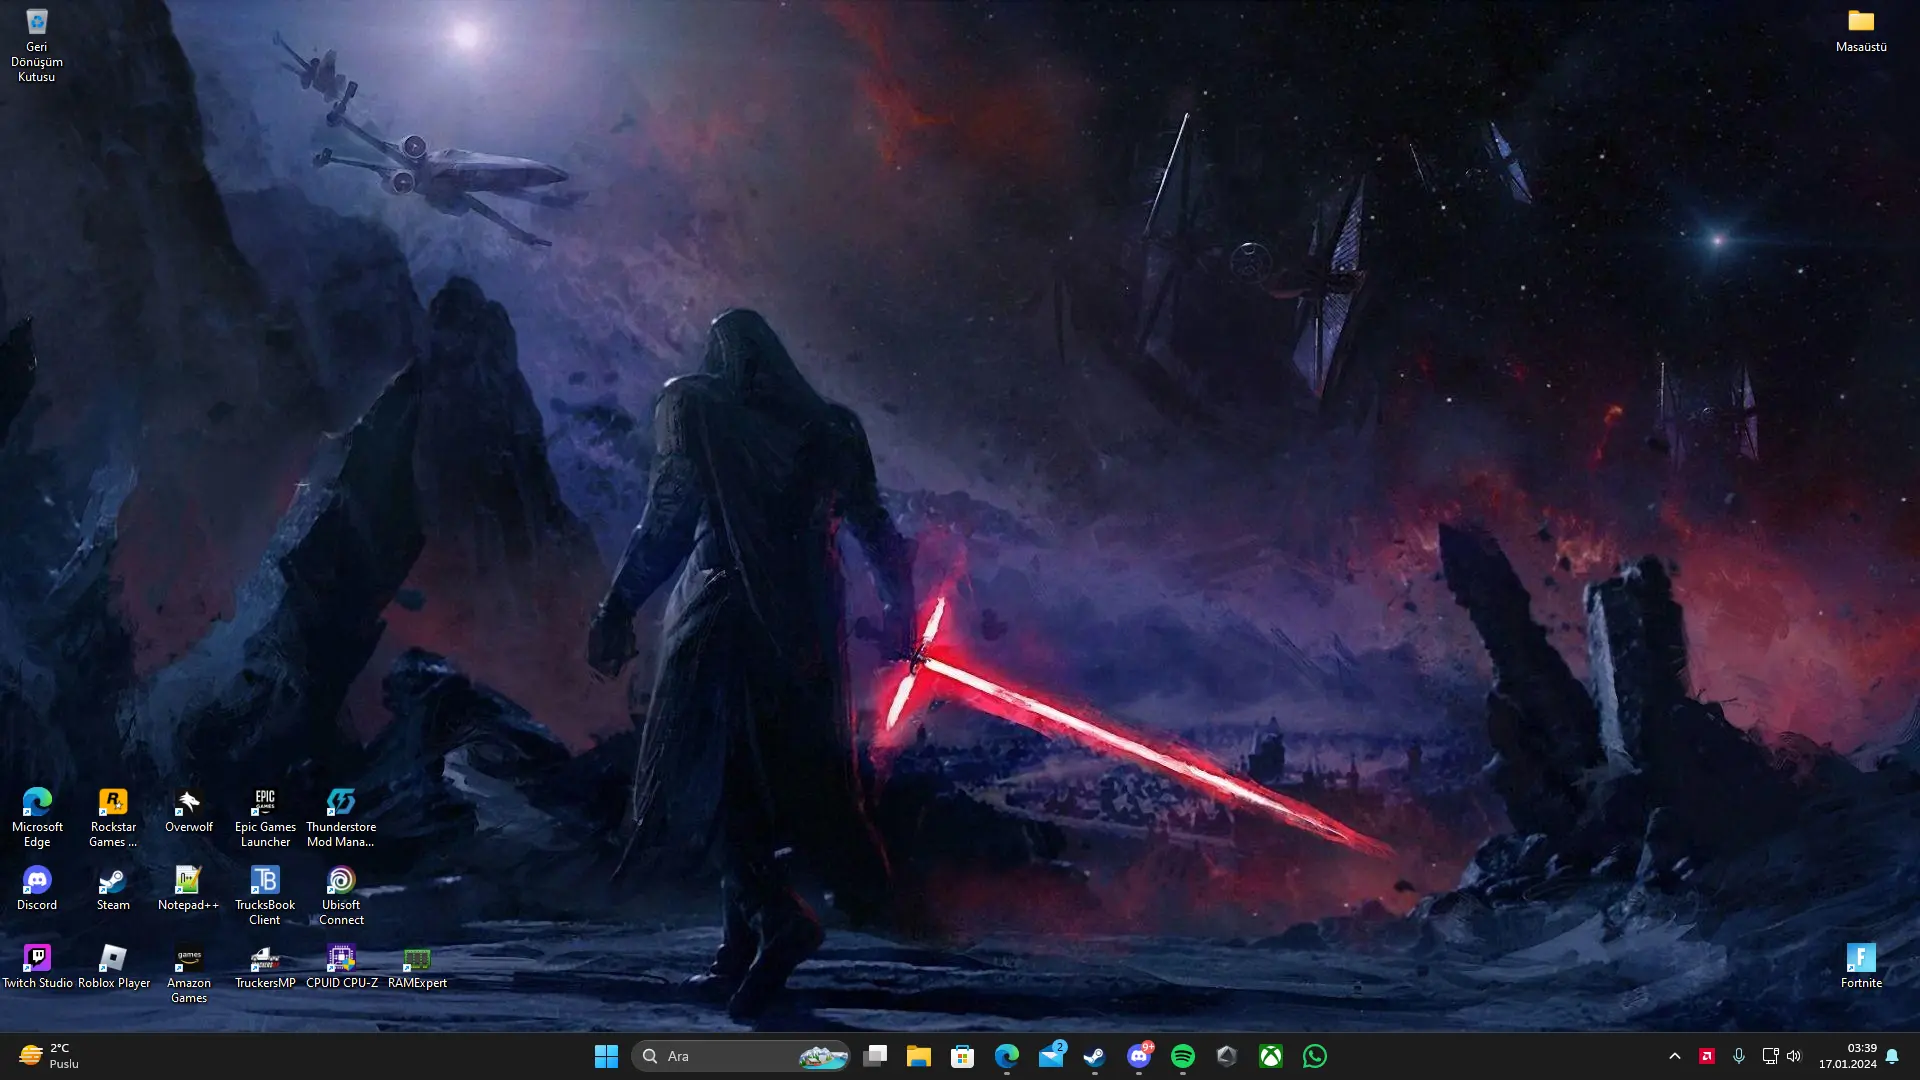Open the Windows Start menu
1920x1080 pixels.
pyautogui.click(x=606, y=1056)
